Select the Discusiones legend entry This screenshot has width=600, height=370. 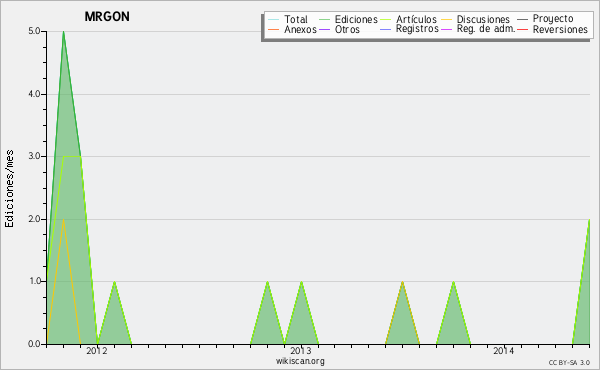click(476, 19)
